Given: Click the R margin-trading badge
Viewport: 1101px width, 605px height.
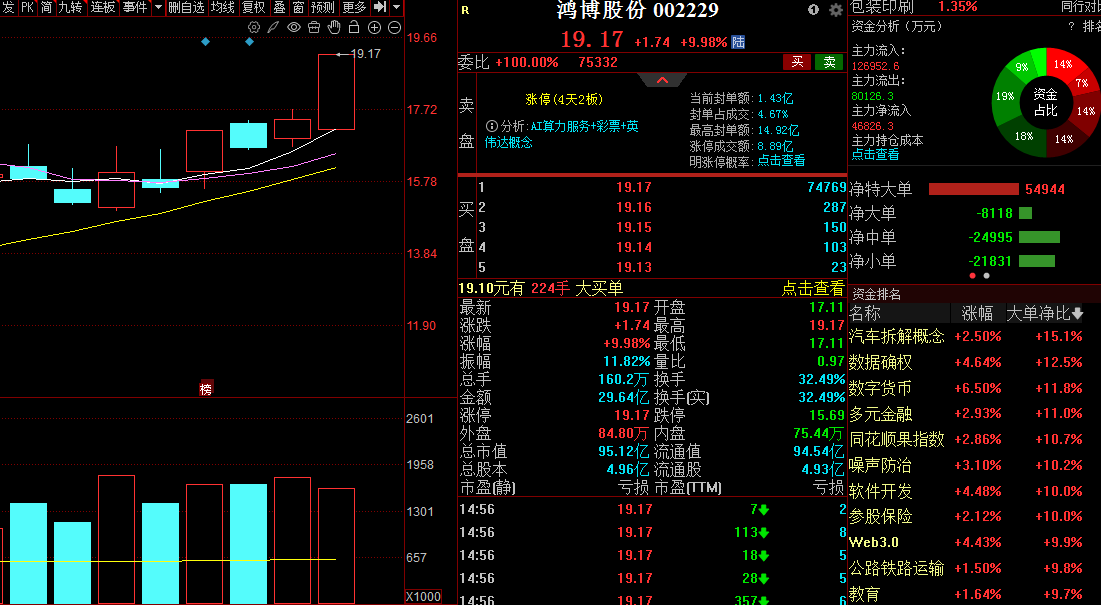Looking at the screenshot, I should tap(465, 11).
